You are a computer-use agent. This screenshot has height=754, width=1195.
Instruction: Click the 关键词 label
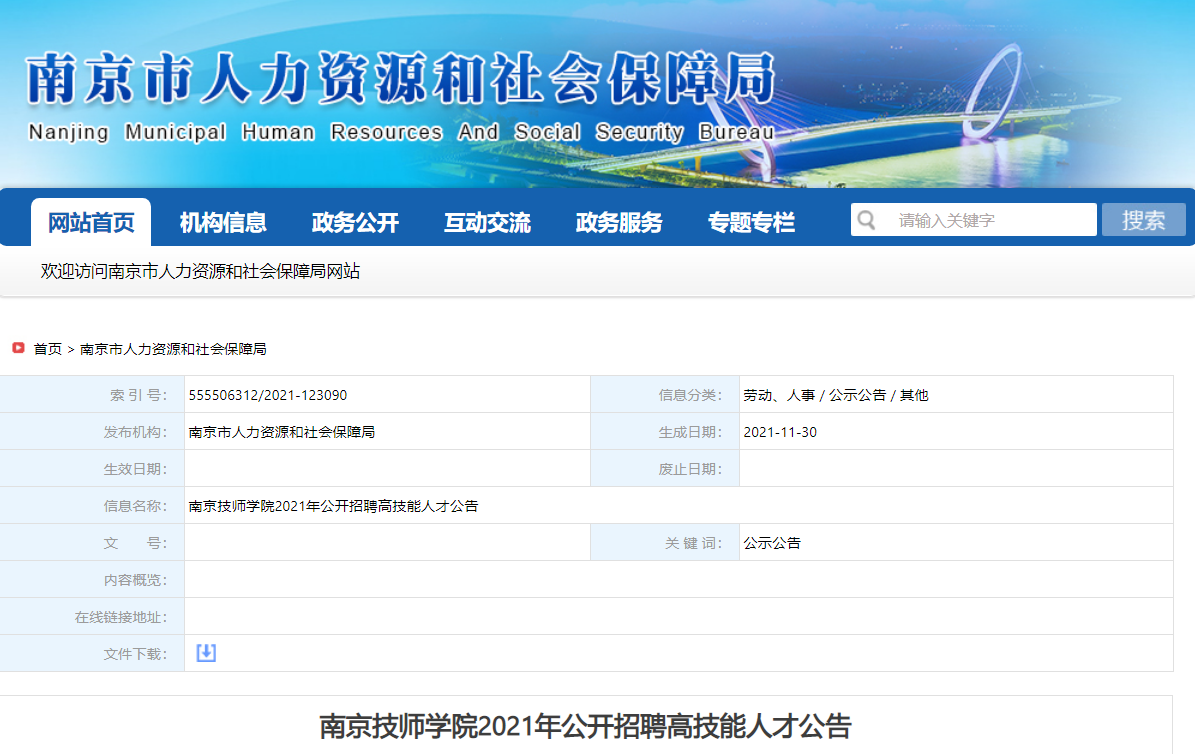(693, 543)
